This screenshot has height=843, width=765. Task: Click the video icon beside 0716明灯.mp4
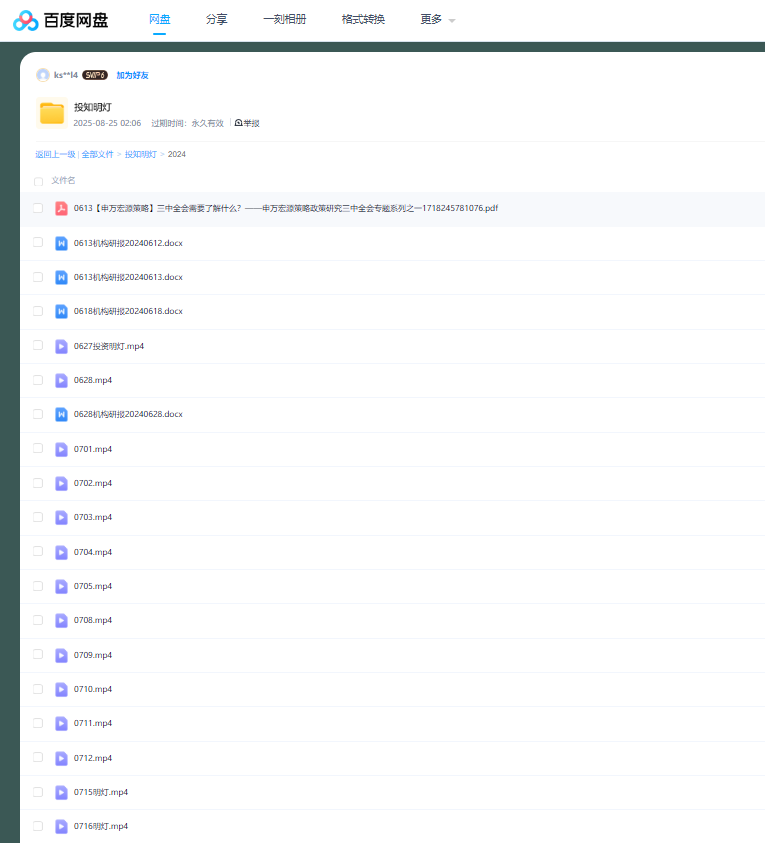(x=61, y=826)
